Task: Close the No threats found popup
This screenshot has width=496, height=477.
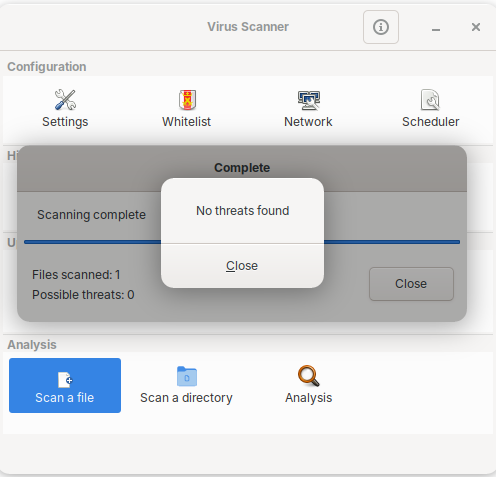Action: coord(242,266)
